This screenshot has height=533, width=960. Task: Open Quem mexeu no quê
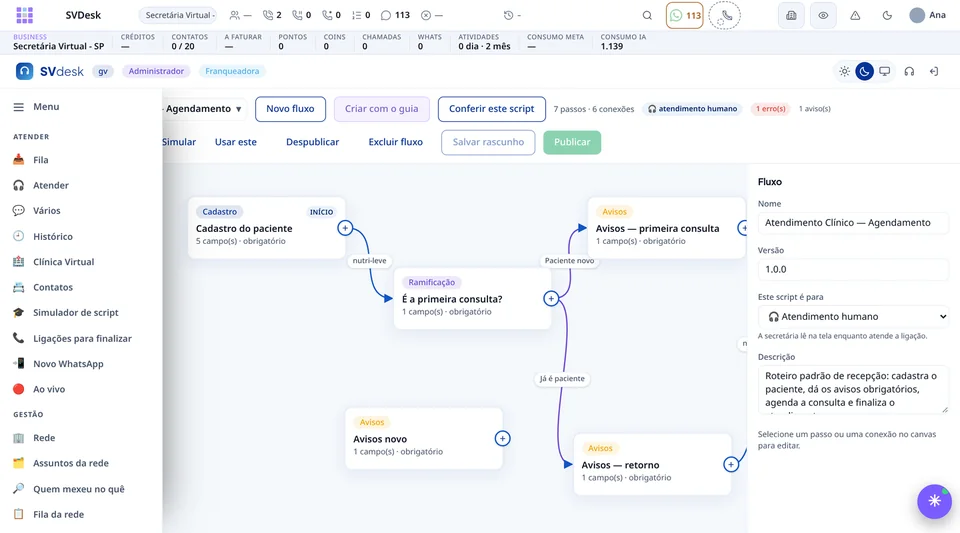[81, 489]
